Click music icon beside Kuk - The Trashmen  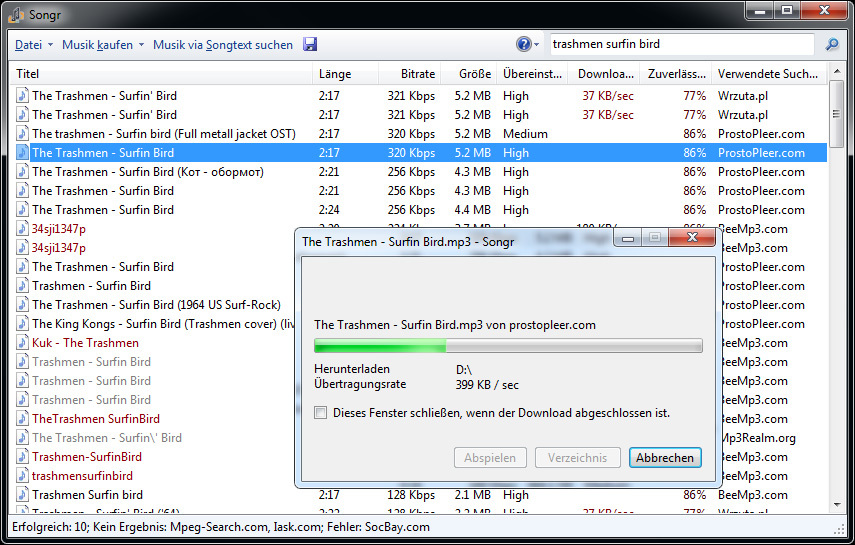click(22, 343)
